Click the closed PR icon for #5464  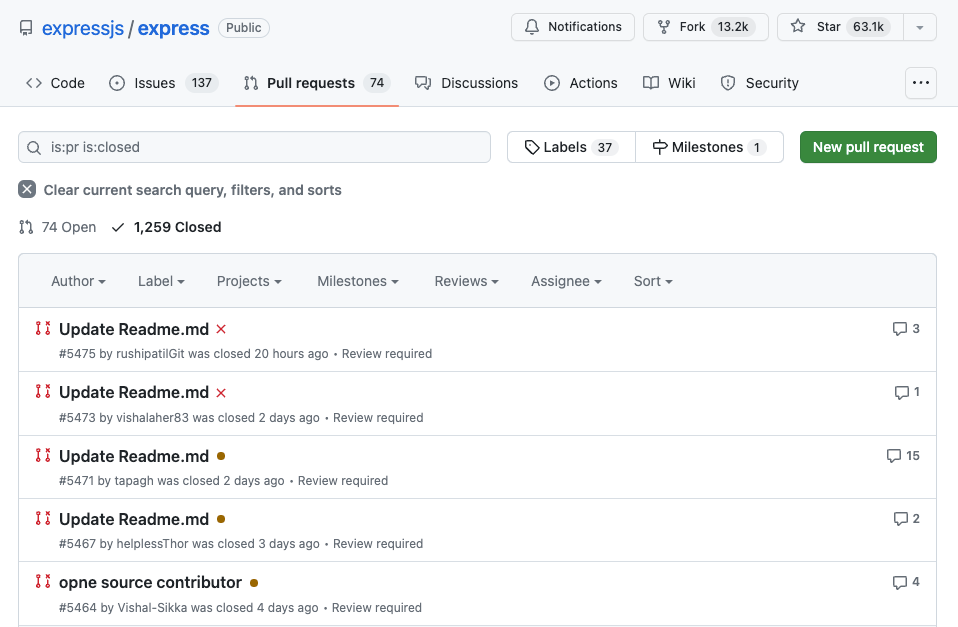point(43,582)
